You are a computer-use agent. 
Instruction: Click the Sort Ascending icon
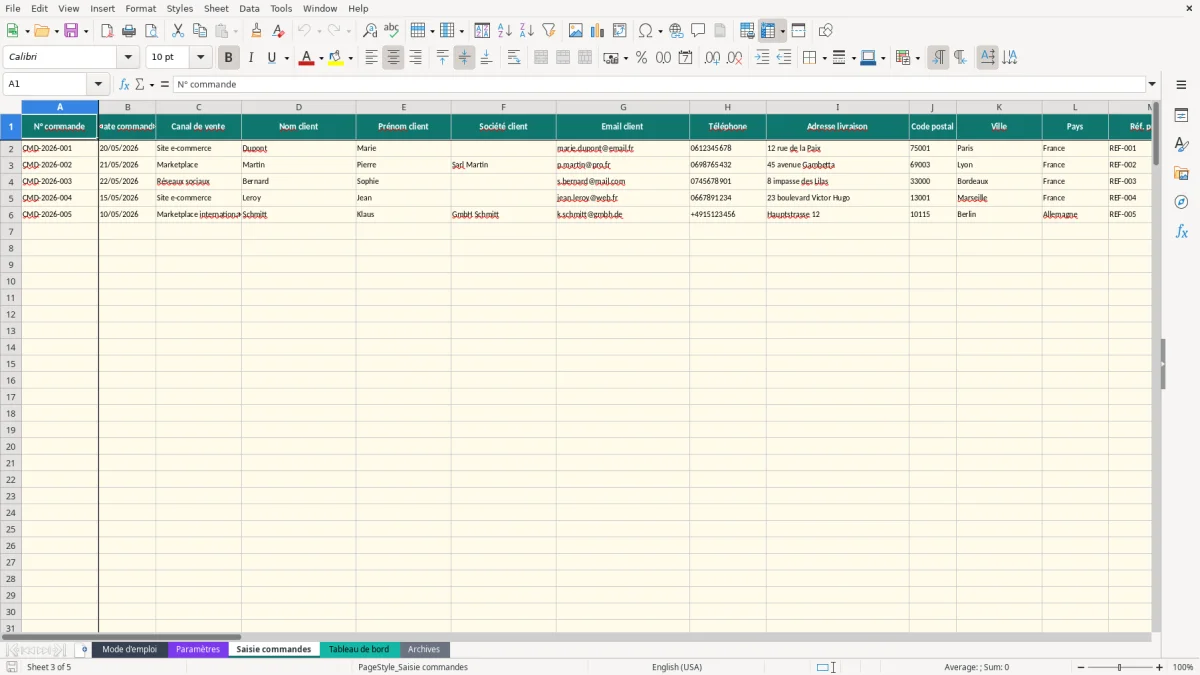pyautogui.click(x=505, y=31)
